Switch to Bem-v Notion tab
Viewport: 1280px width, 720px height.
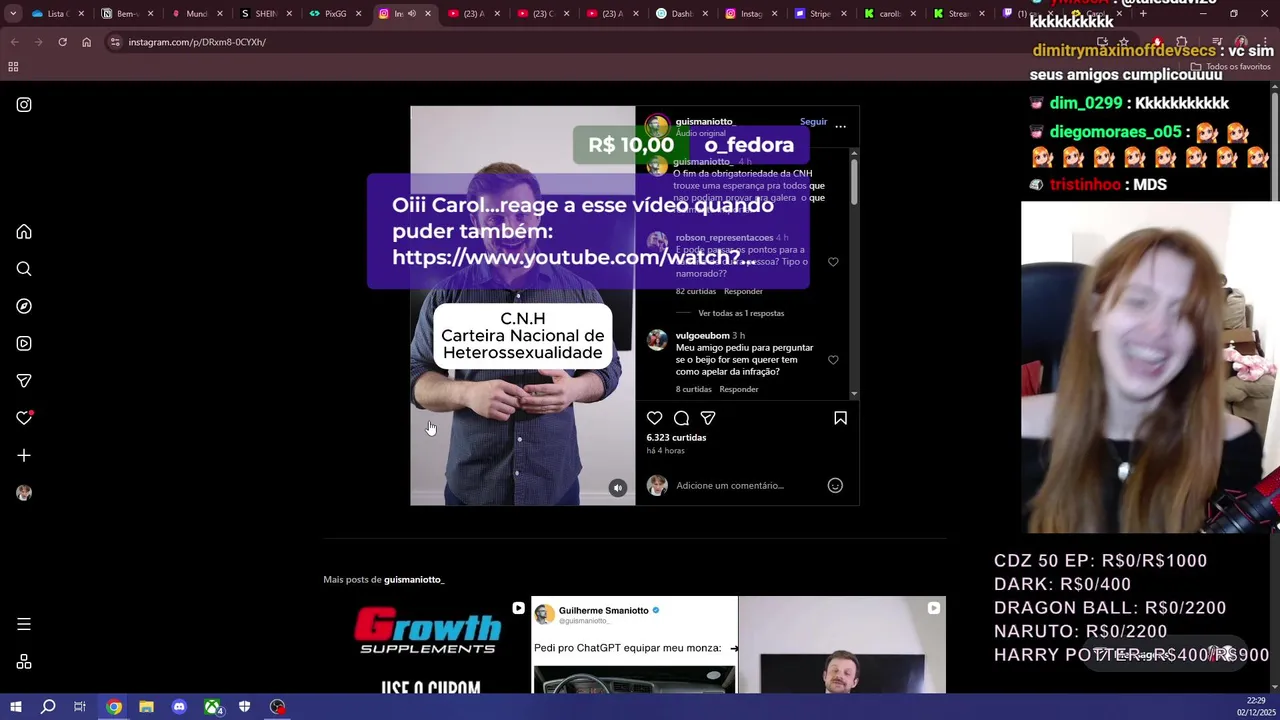click(x=125, y=14)
